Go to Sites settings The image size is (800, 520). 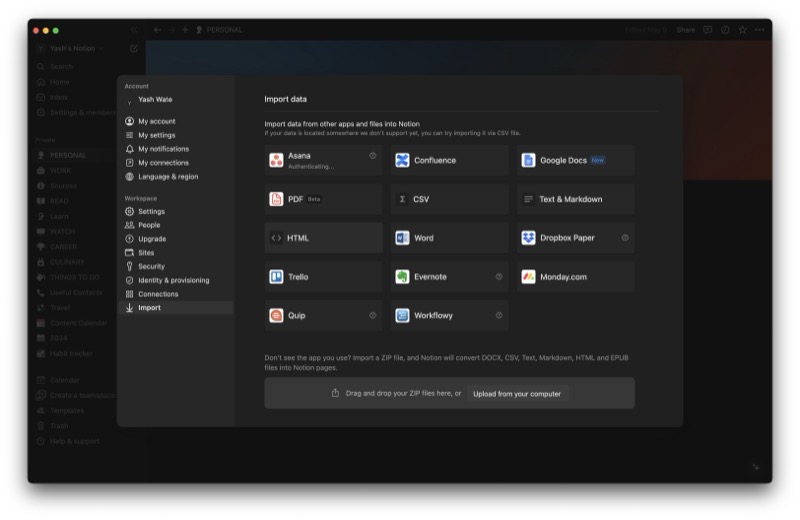click(176, 253)
